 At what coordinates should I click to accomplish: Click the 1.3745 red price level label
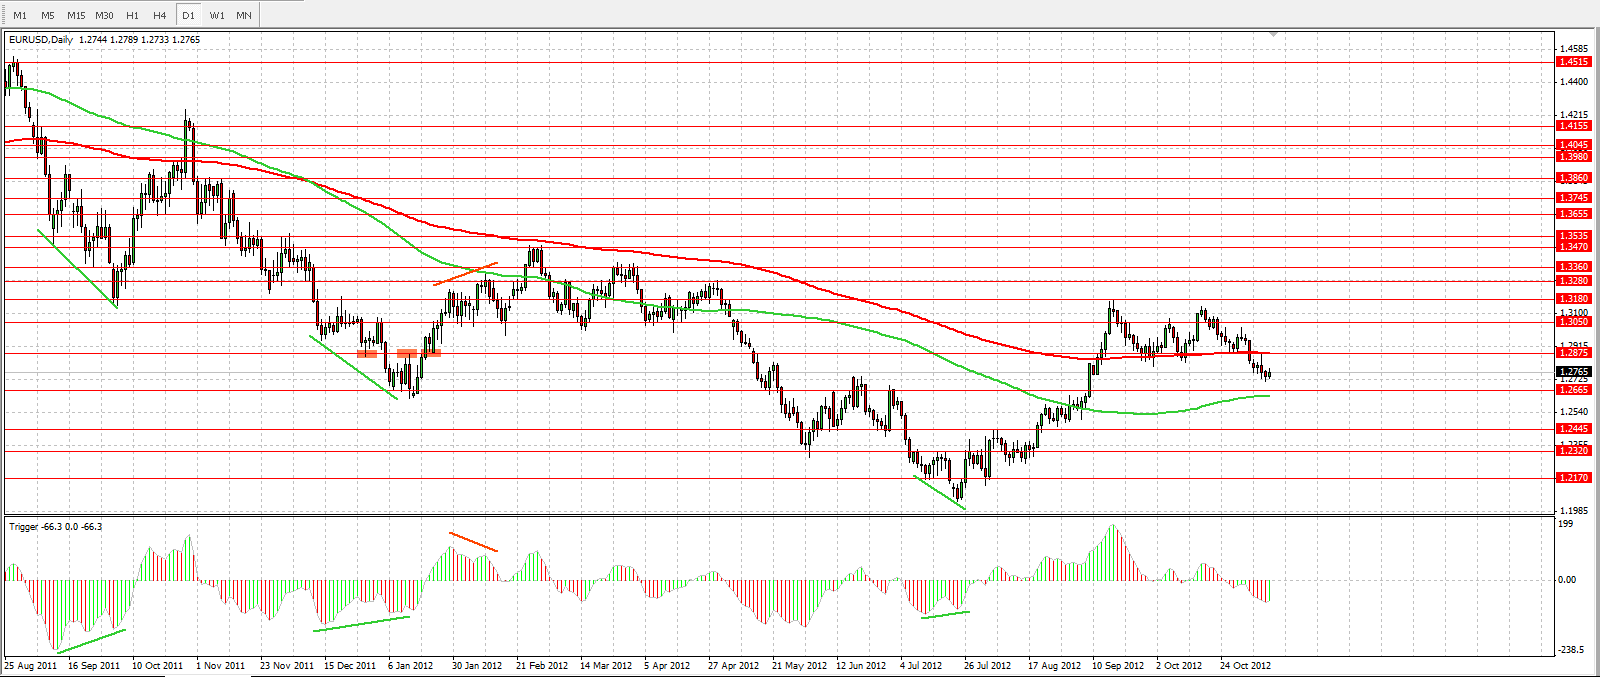1574,198
